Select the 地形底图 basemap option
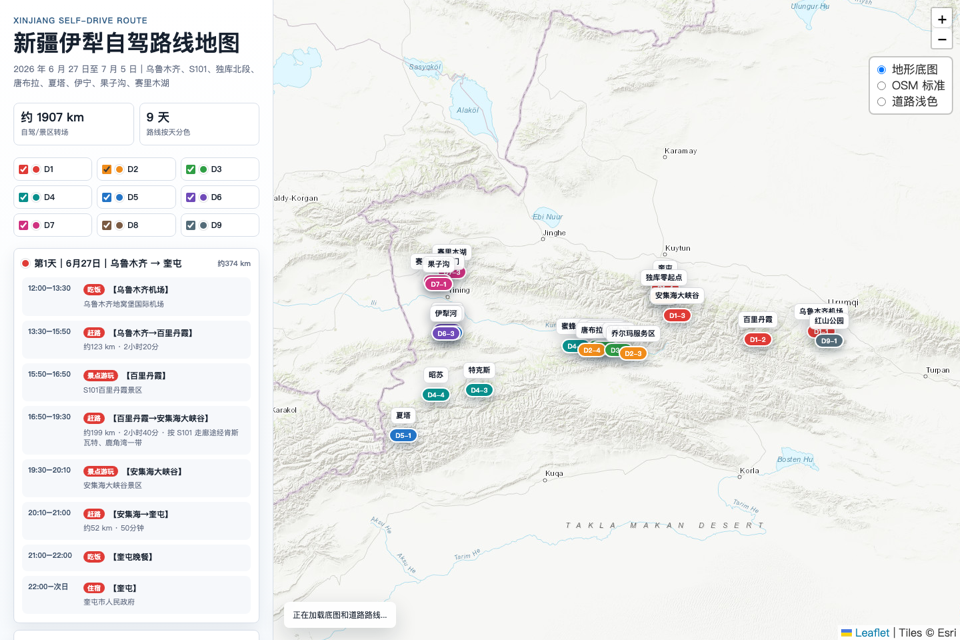 881,69
